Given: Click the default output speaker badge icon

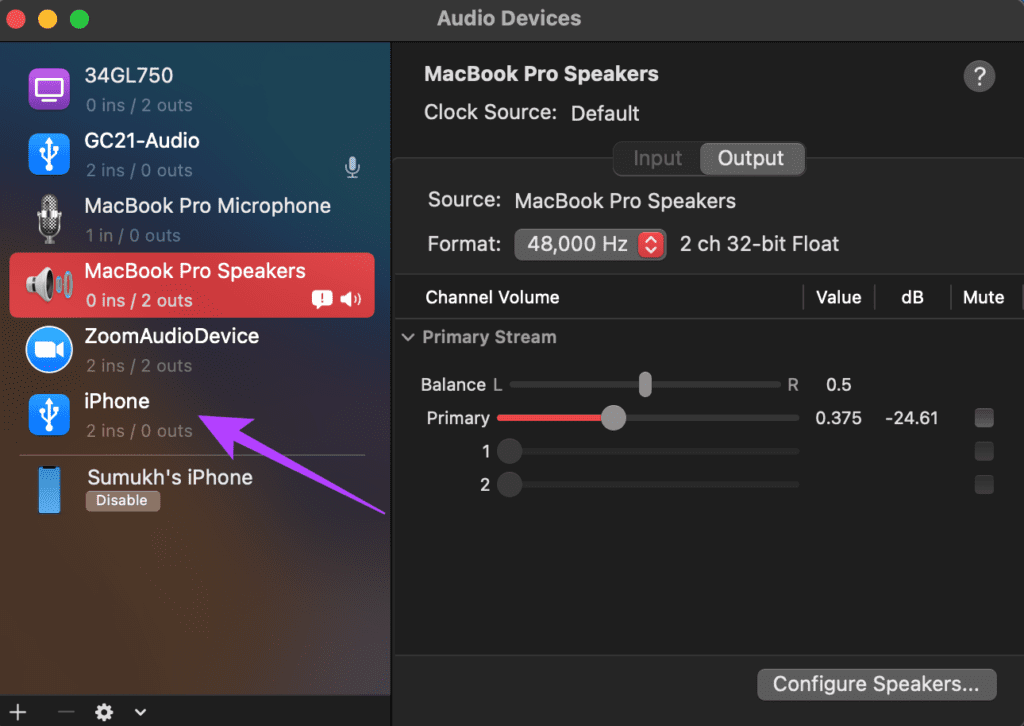Looking at the screenshot, I should (x=351, y=299).
